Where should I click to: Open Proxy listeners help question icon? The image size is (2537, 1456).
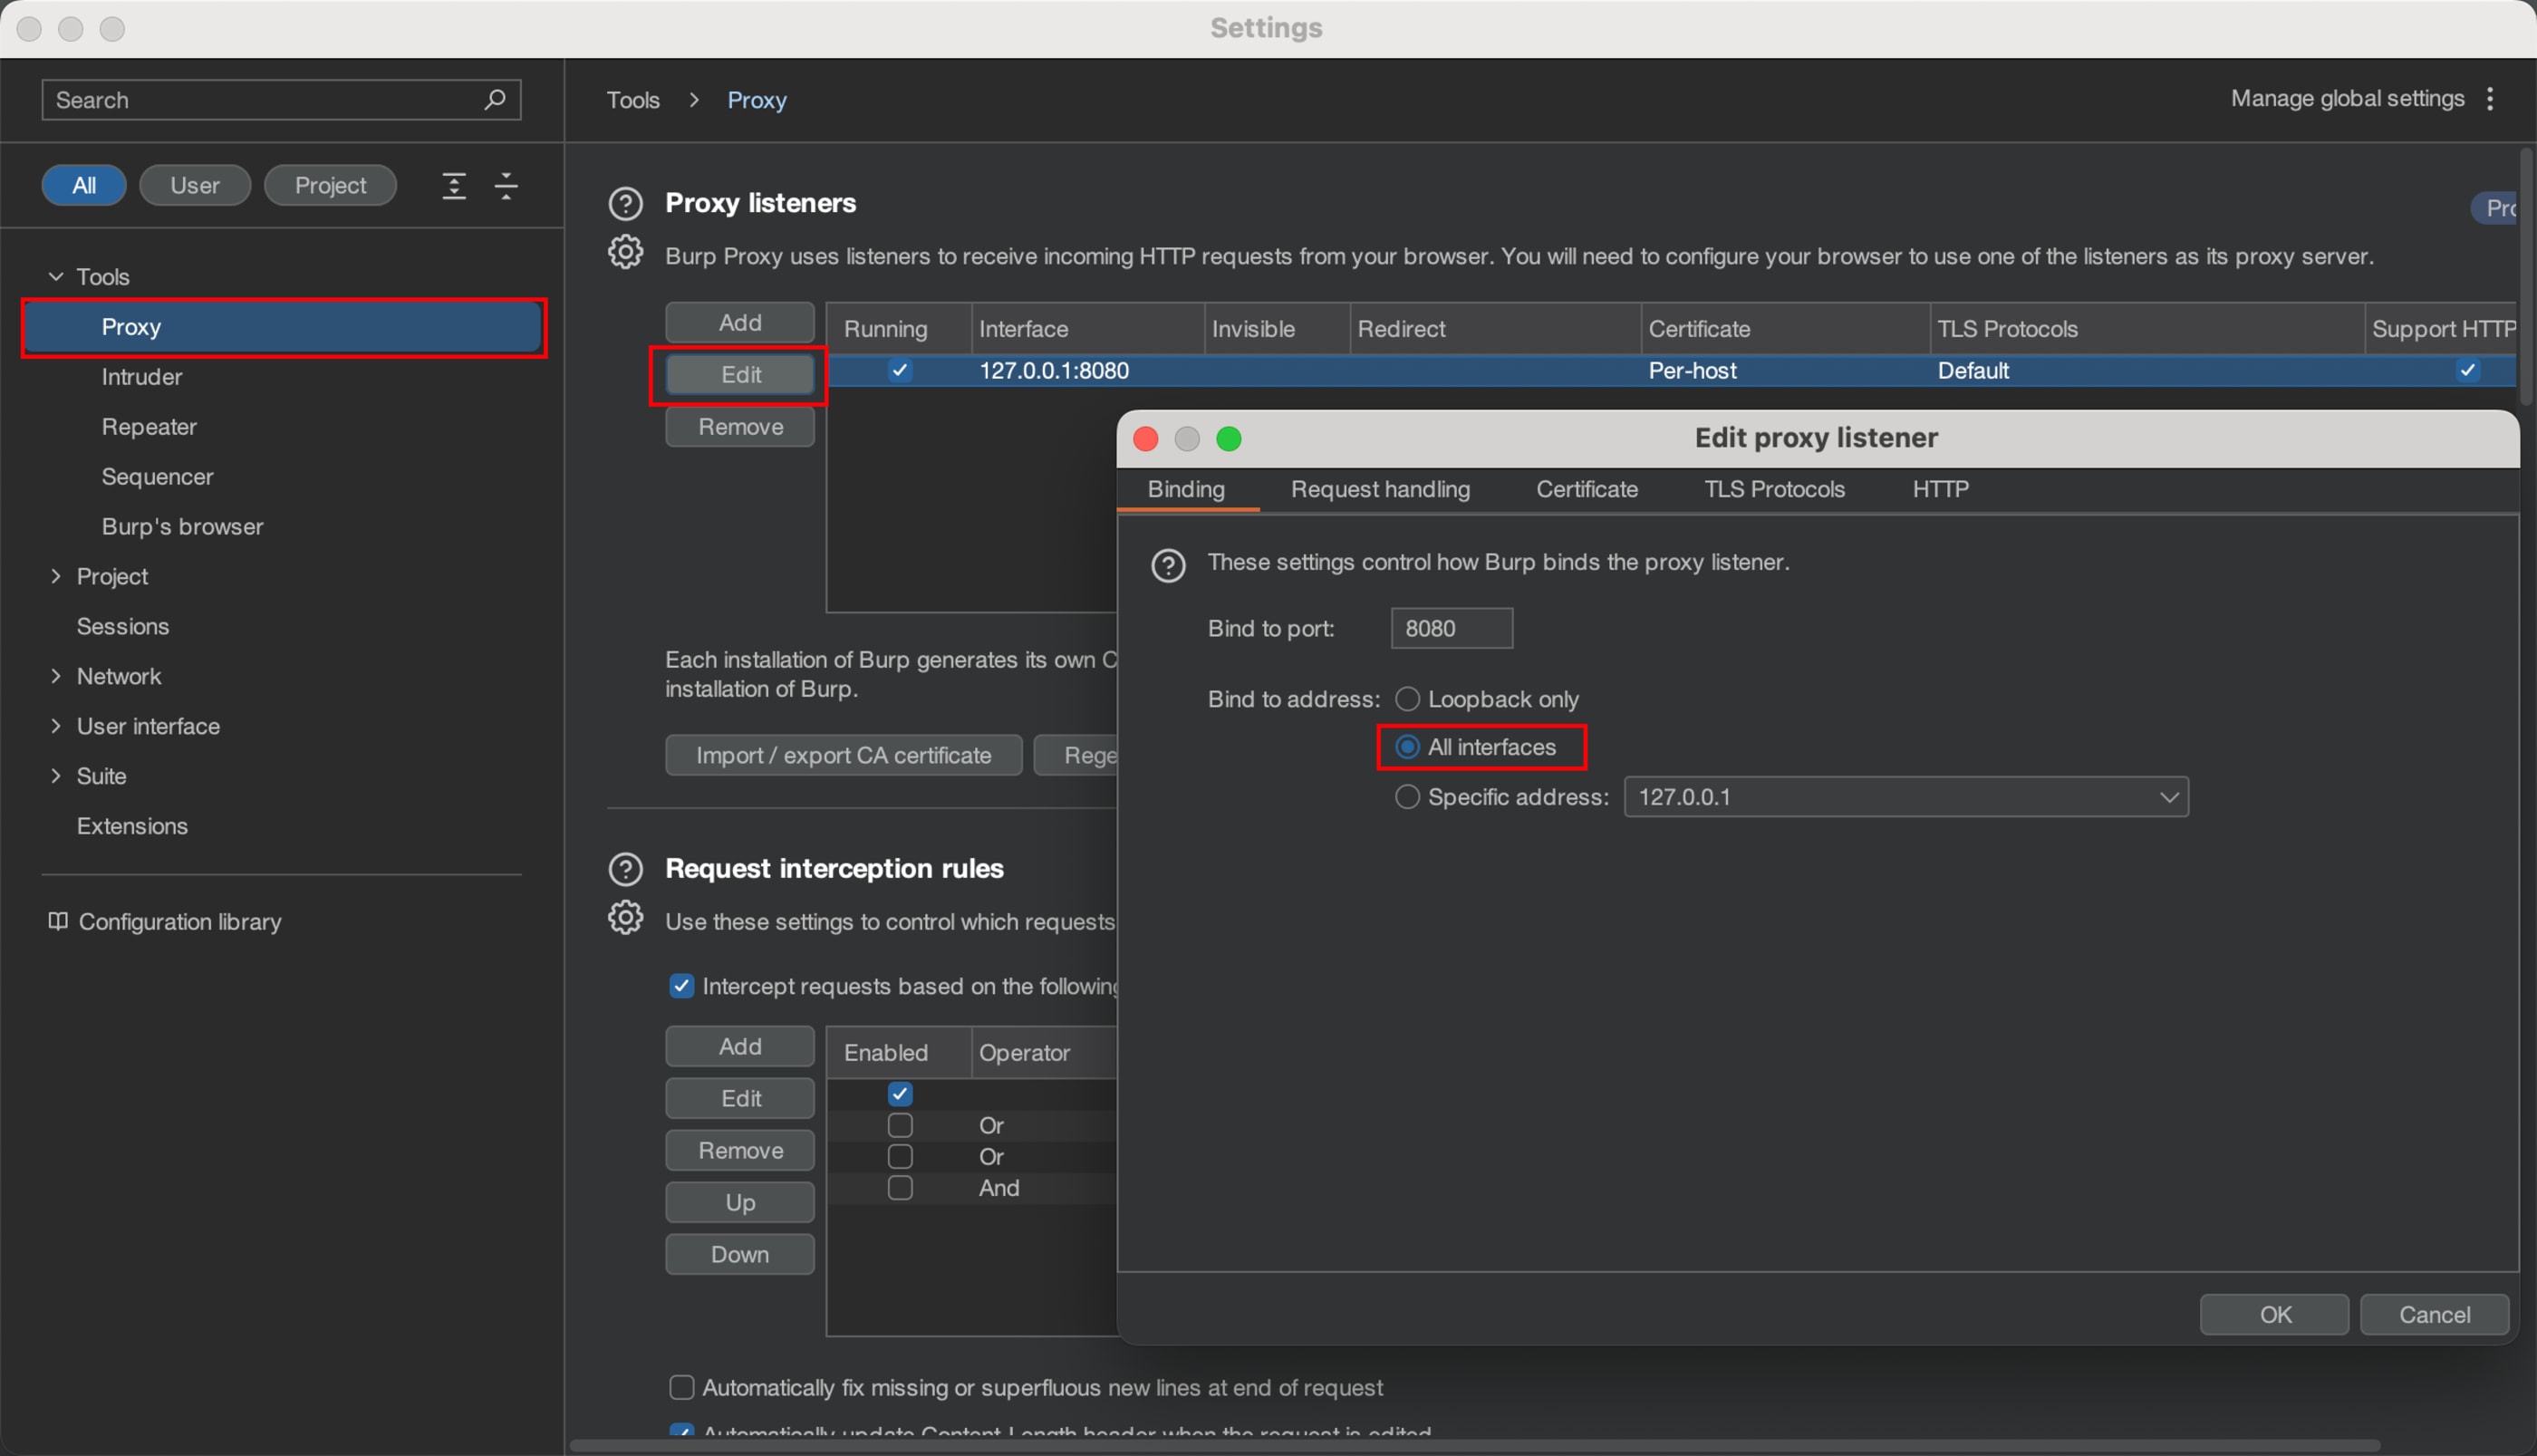625,203
